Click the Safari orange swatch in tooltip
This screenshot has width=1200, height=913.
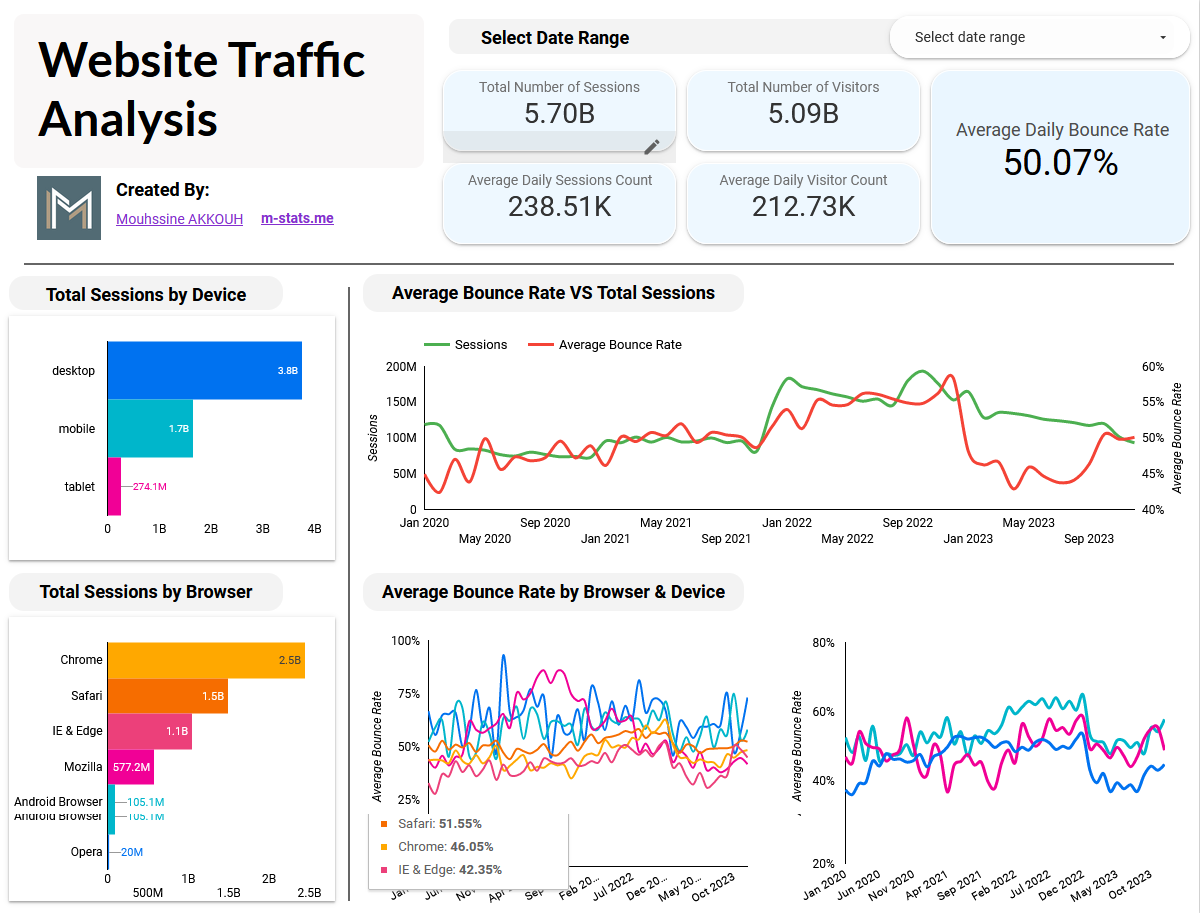tap(384, 824)
